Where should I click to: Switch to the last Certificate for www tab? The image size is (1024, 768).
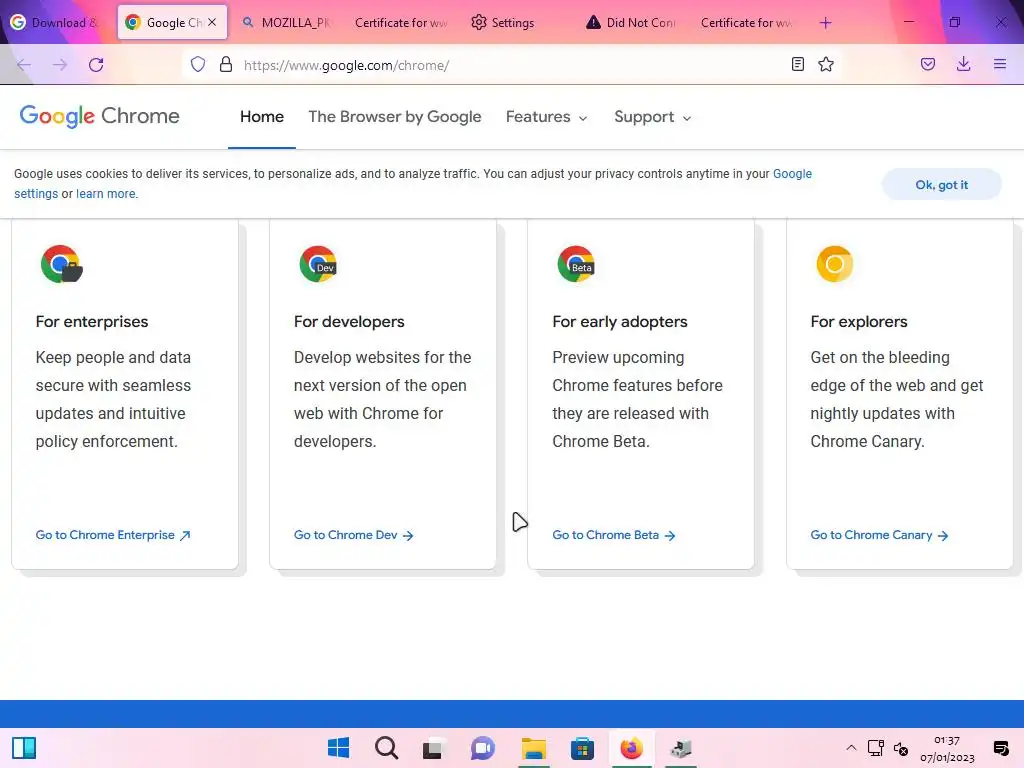(746, 23)
